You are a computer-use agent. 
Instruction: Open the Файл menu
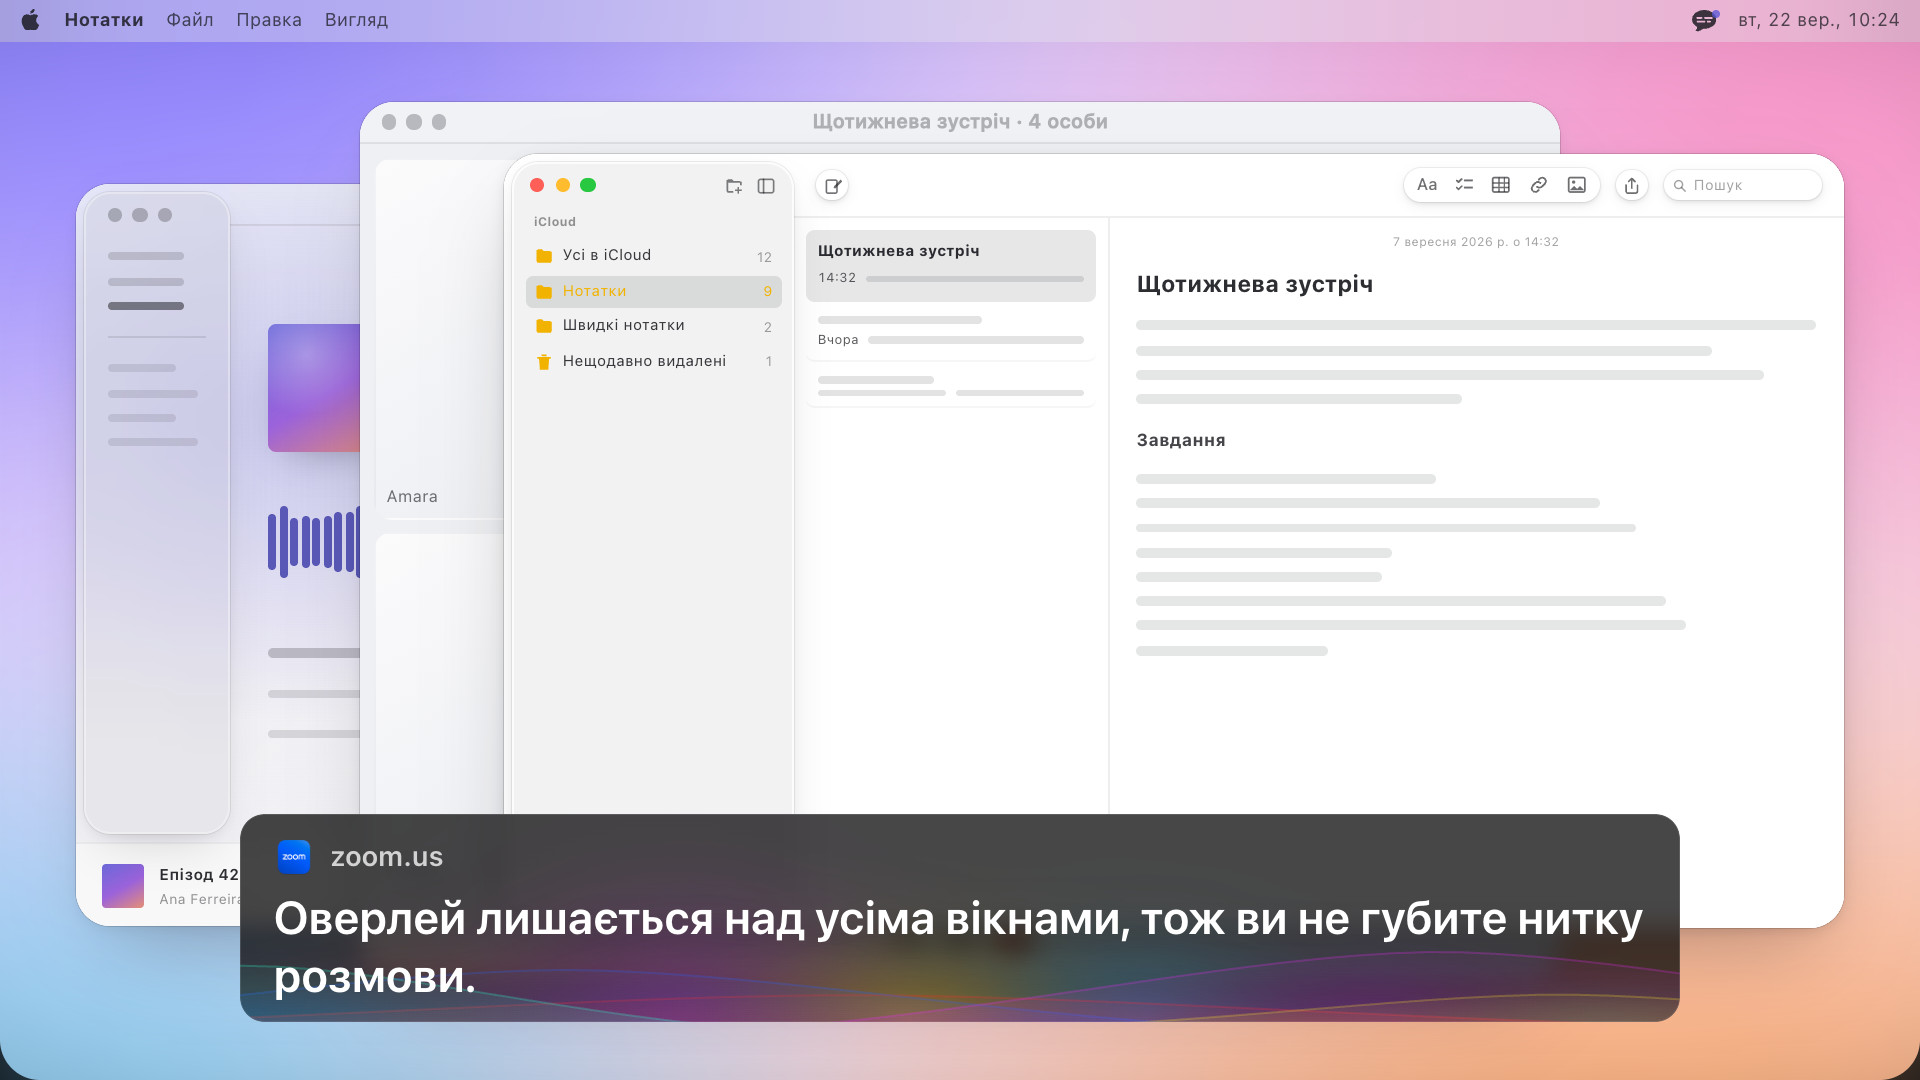[x=190, y=20]
